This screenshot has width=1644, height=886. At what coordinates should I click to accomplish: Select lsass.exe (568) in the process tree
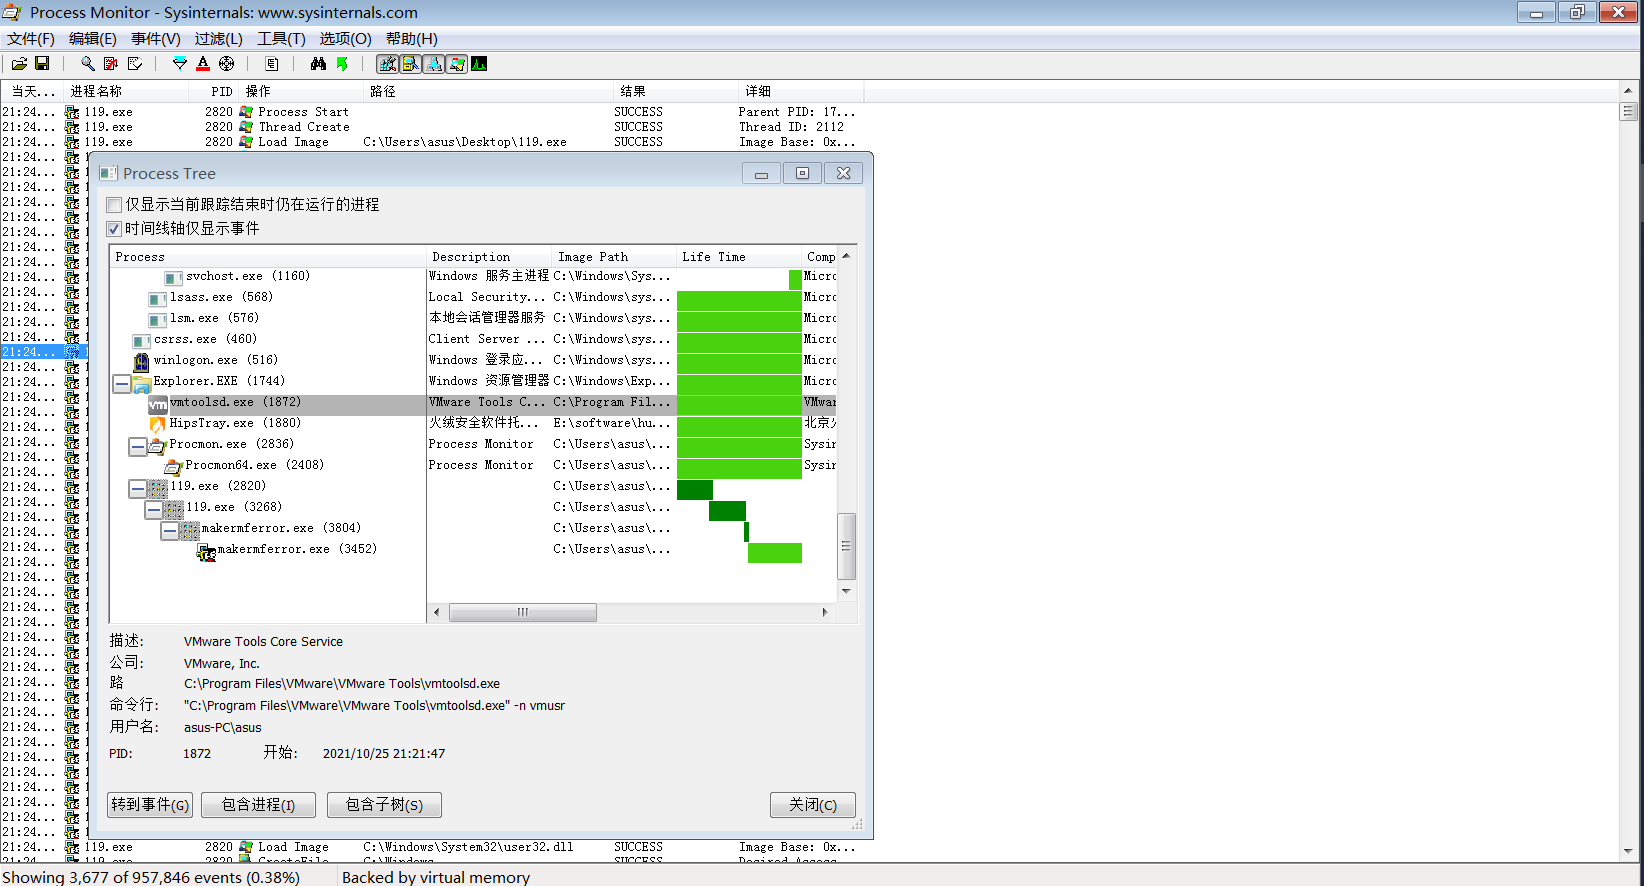point(221,297)
